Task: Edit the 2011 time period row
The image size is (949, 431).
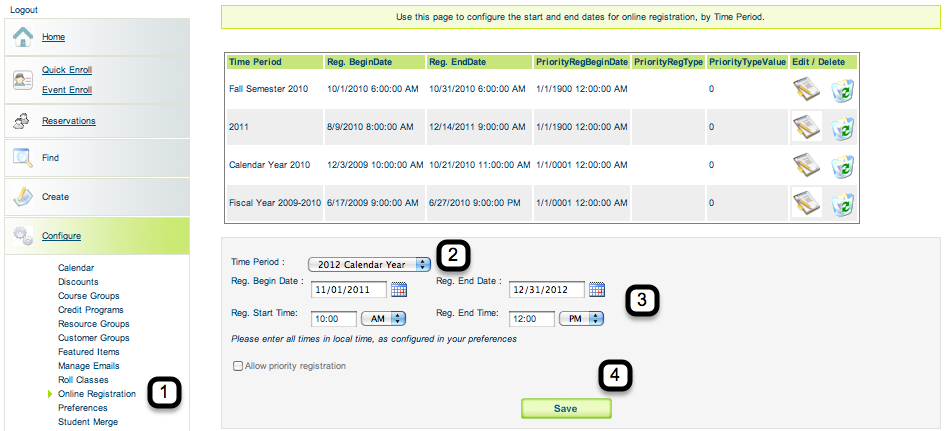Action: (806, 127)
